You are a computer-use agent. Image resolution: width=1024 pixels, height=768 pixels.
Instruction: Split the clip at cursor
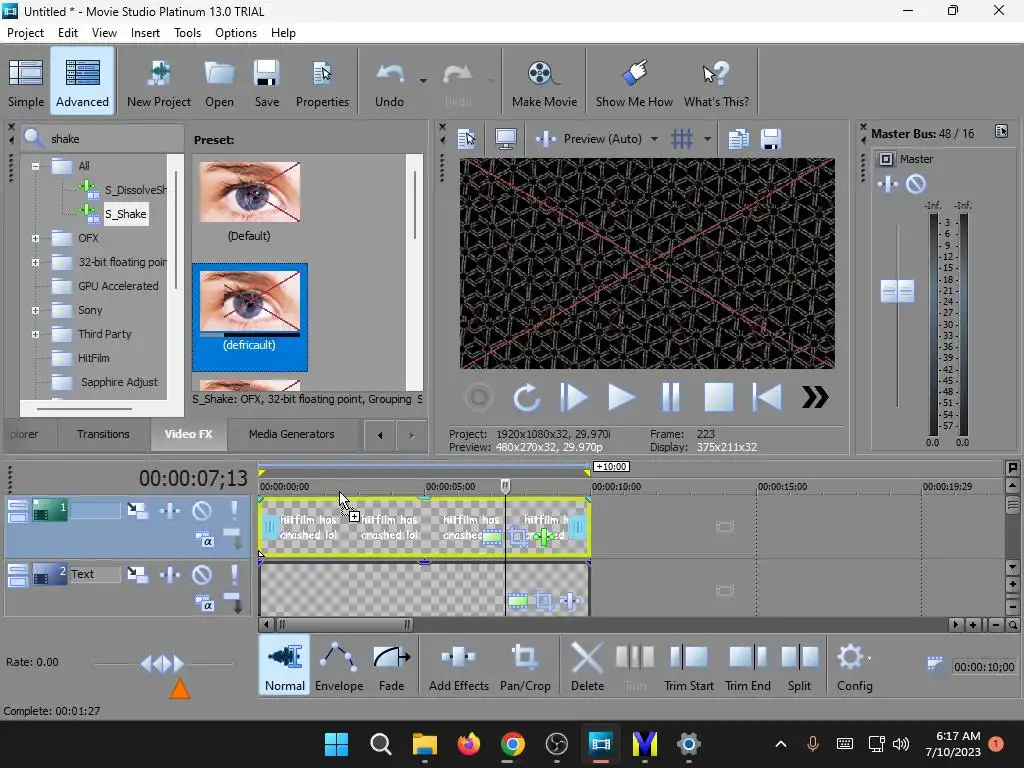coord(799,666)
